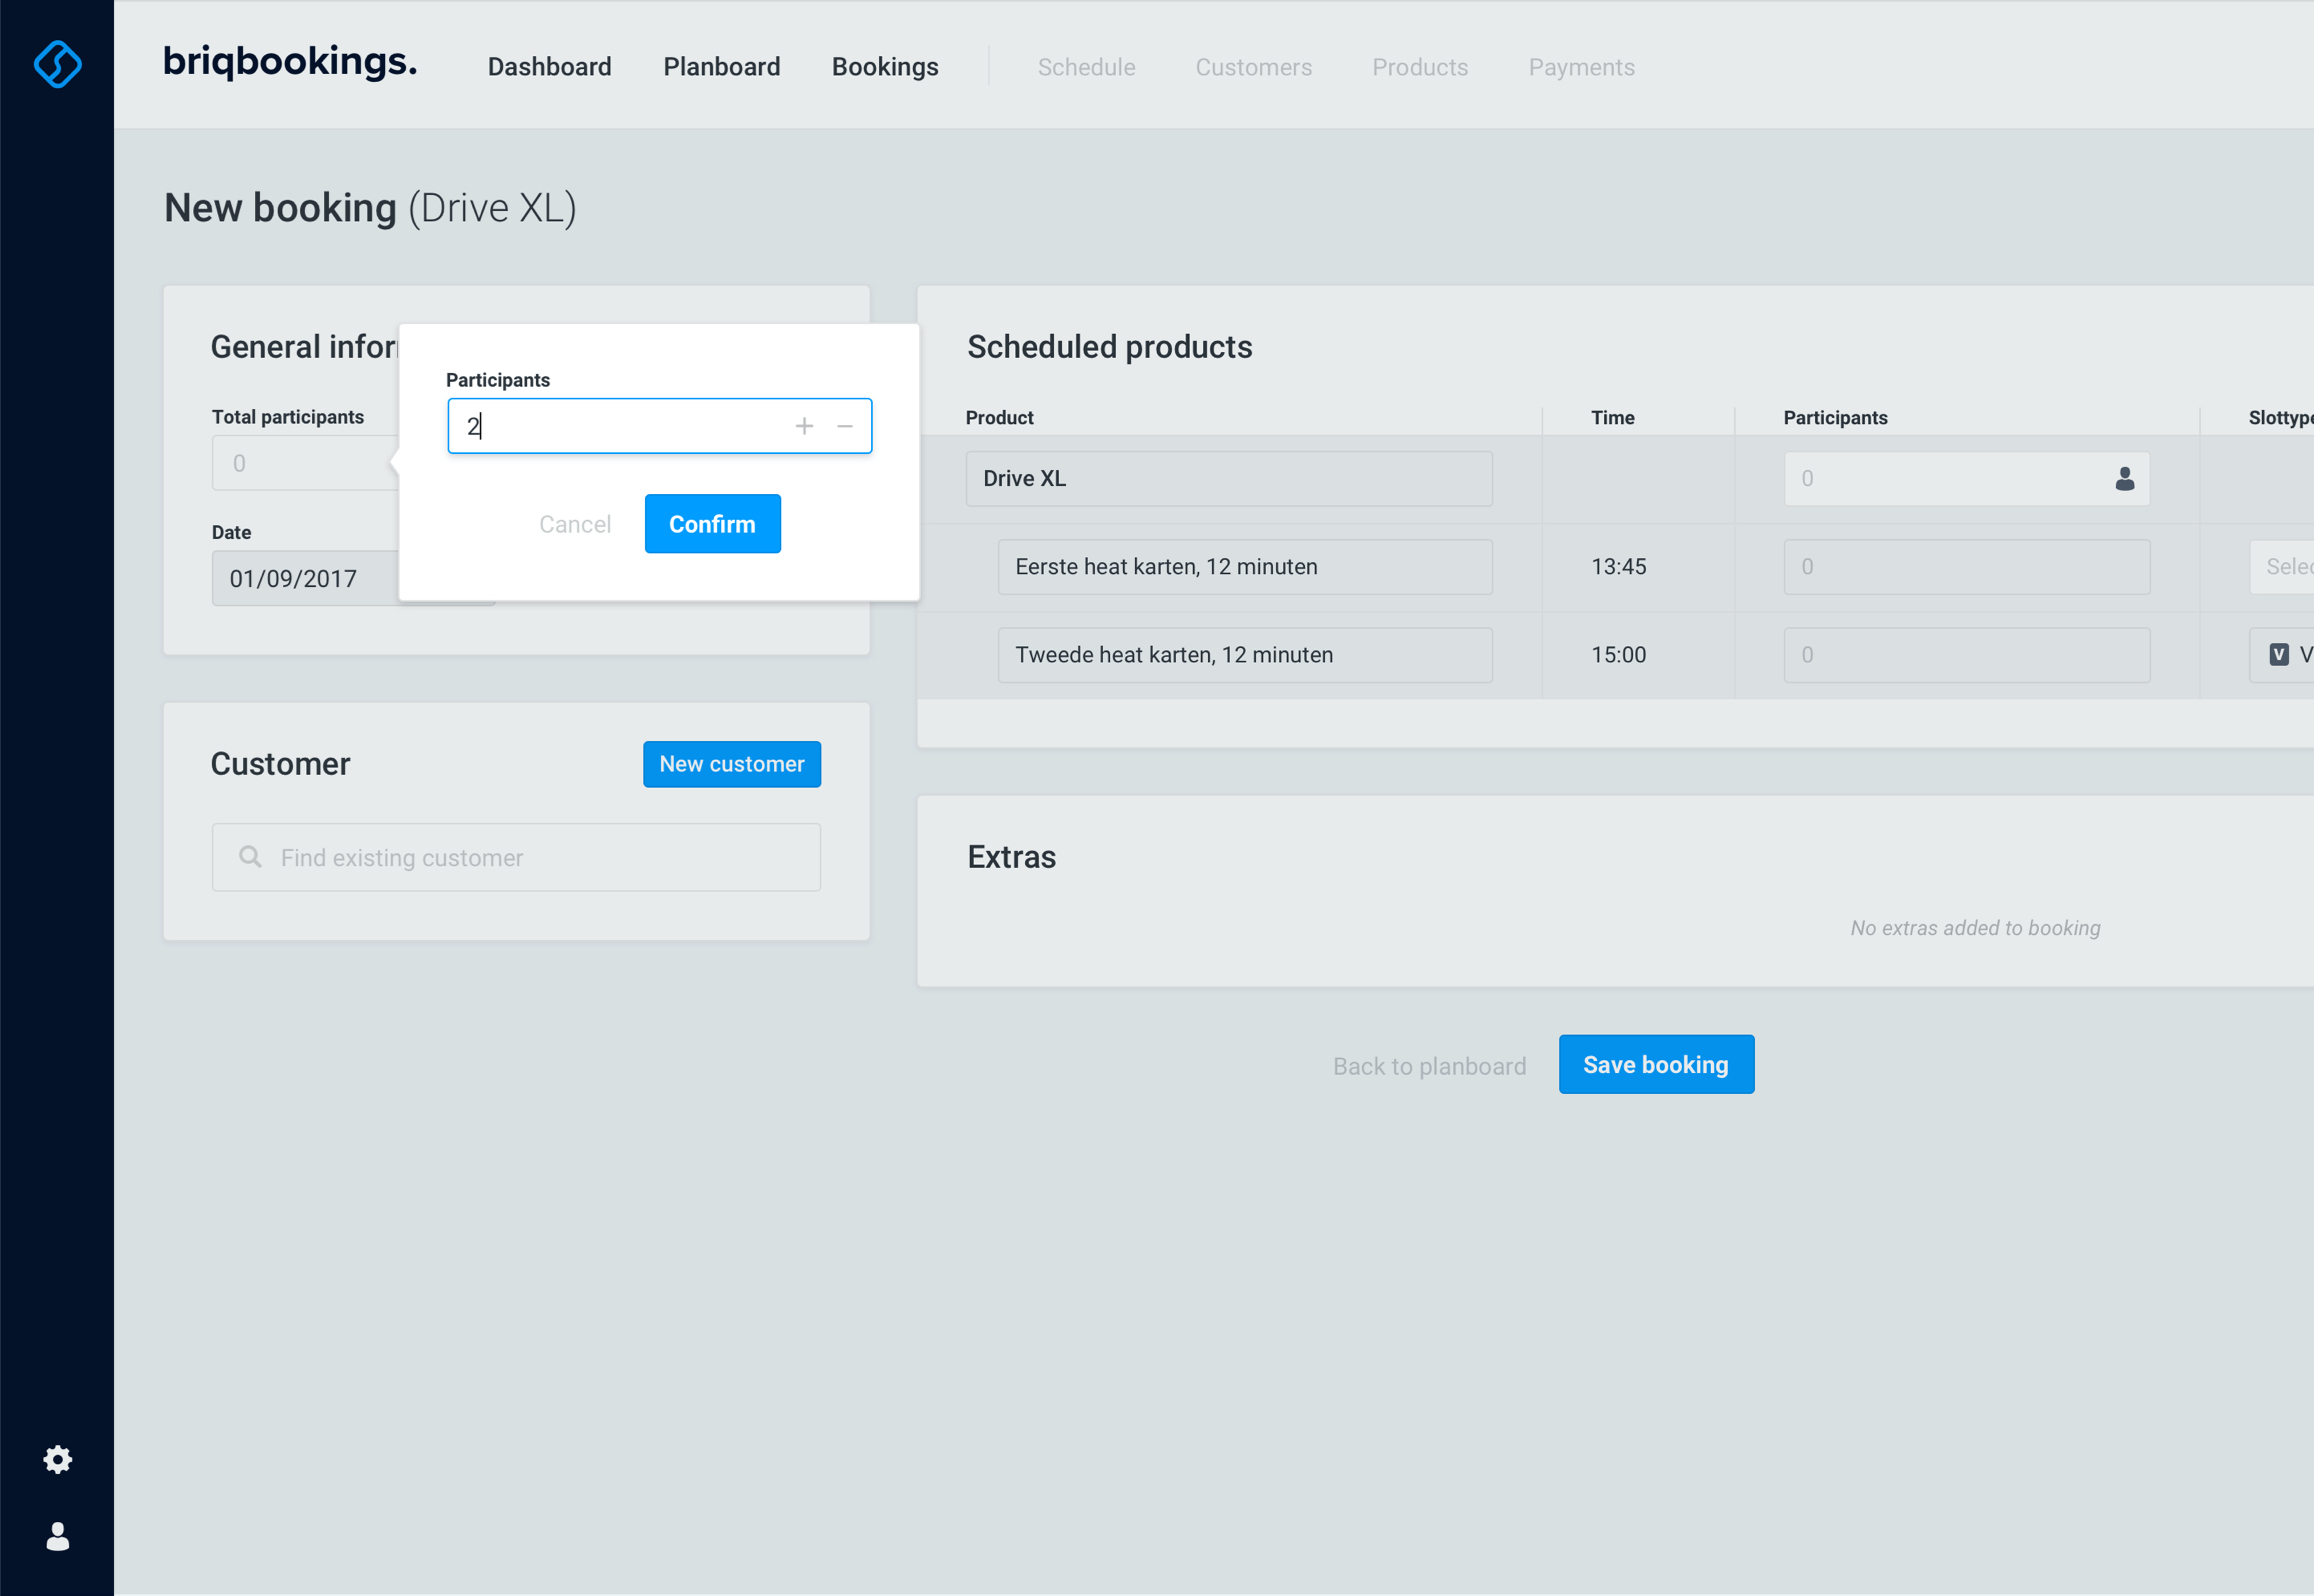
Task: Cancel the participants popup
Action: (x=574, y=524)
